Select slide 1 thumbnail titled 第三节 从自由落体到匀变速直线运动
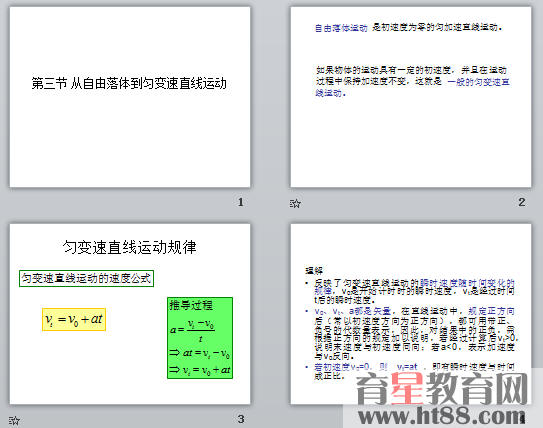The width and height of the screenshot is (543, 428). (130, 97)
